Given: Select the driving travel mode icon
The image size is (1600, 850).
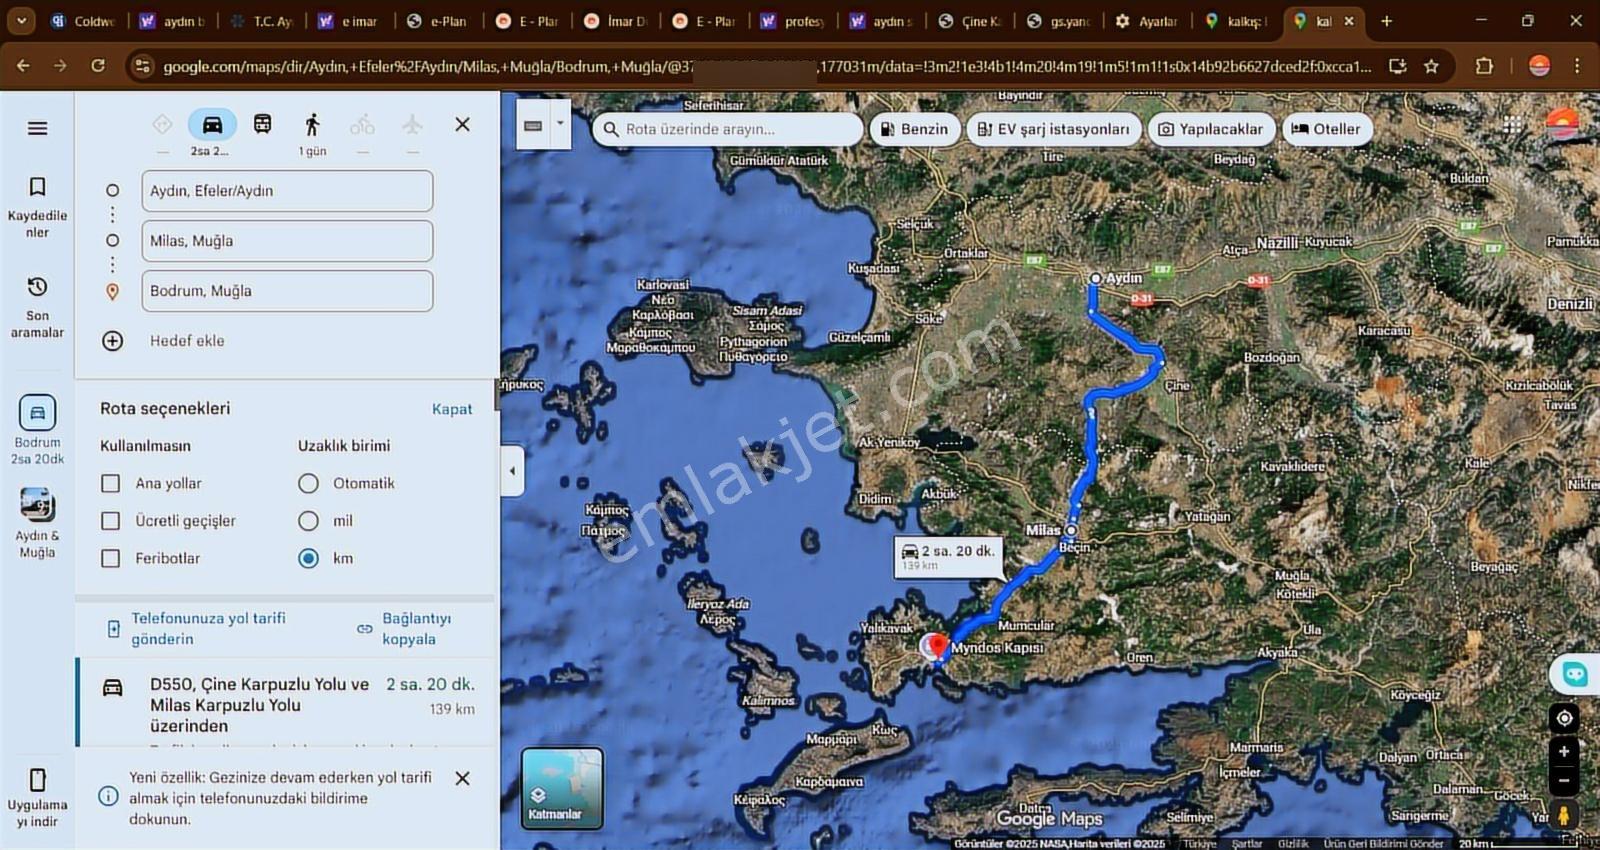Looking at the screenshot, I should pos(212,124).
